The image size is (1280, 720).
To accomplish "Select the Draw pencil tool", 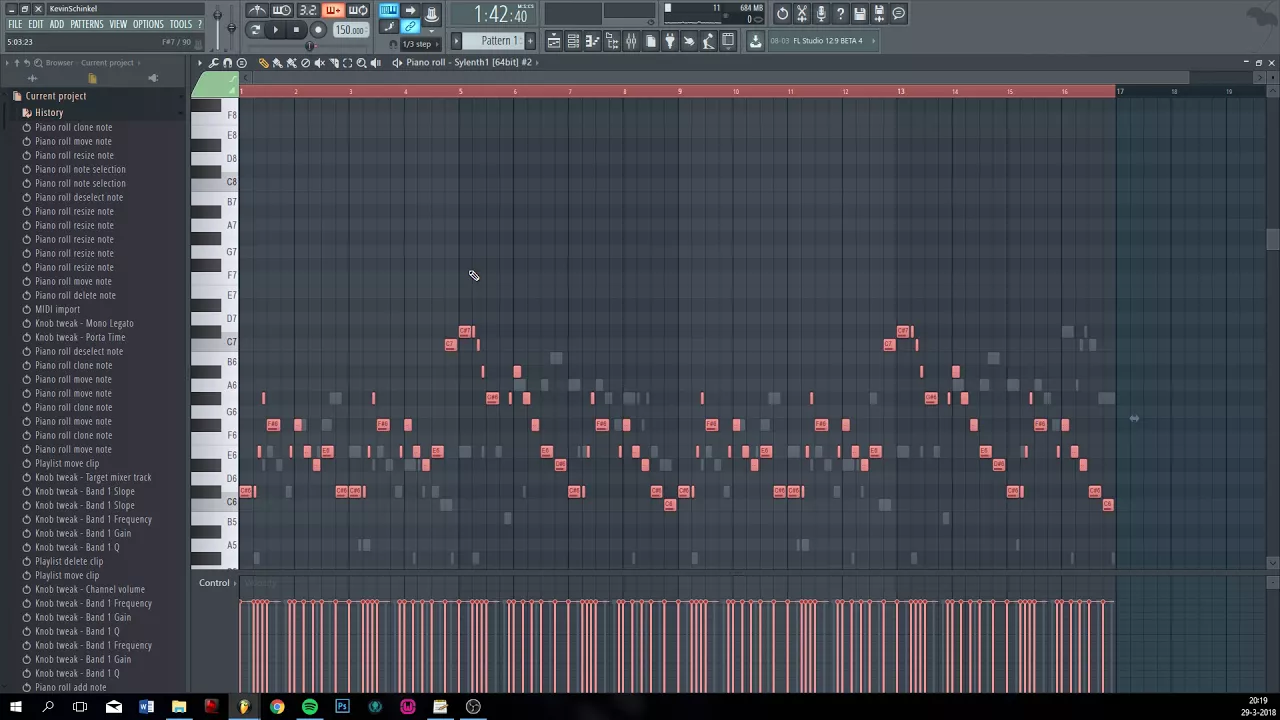I will (x=264, y=62).
